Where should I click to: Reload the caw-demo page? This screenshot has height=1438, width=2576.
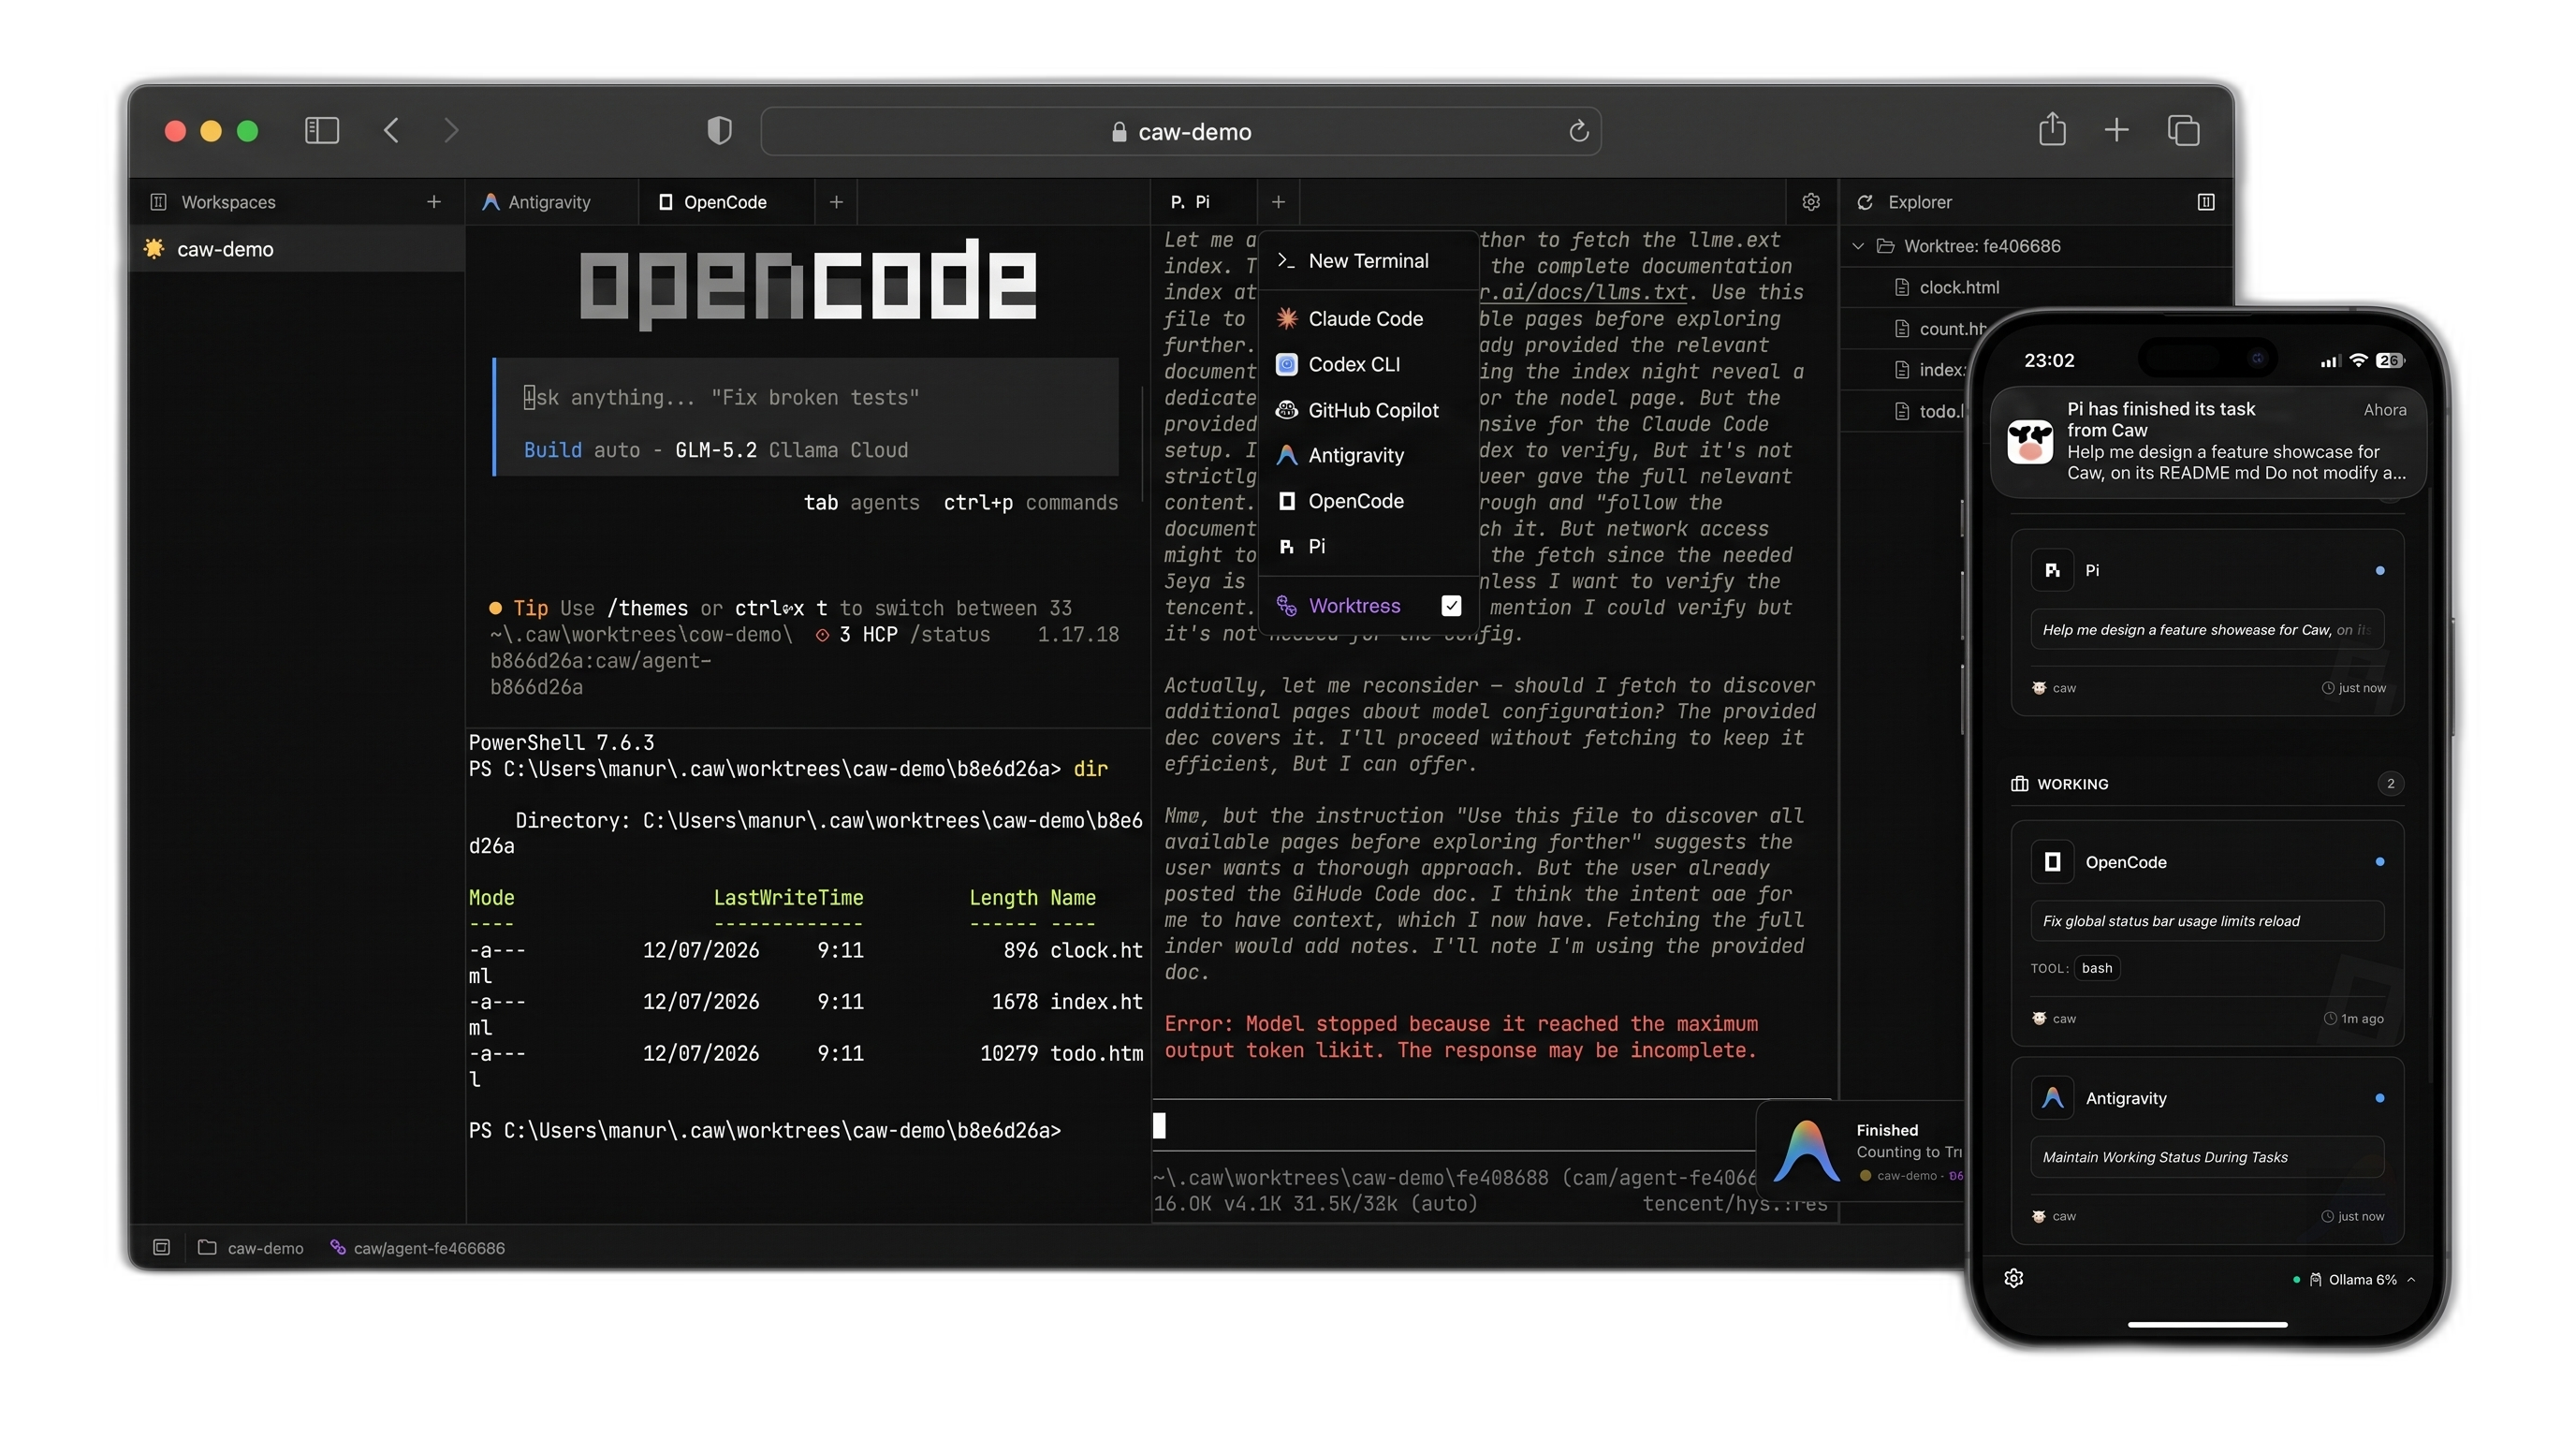click(x=1578, y=131)
